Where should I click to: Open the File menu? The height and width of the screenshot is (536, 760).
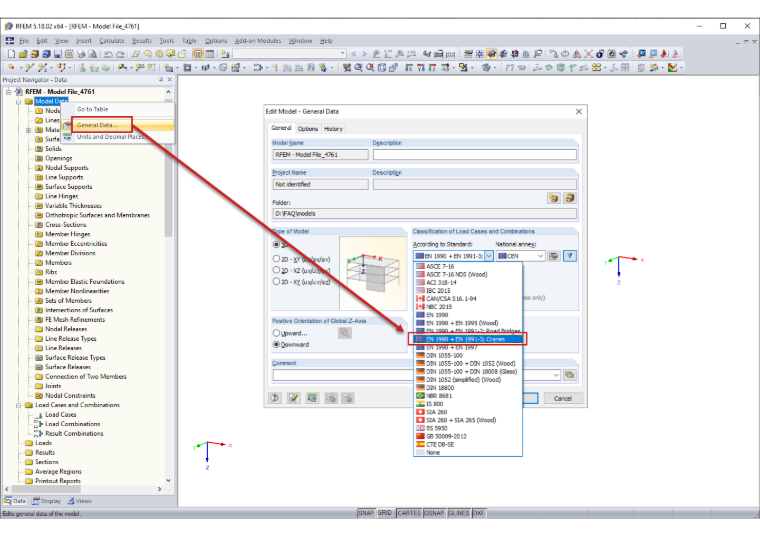(x=24, y=41)
